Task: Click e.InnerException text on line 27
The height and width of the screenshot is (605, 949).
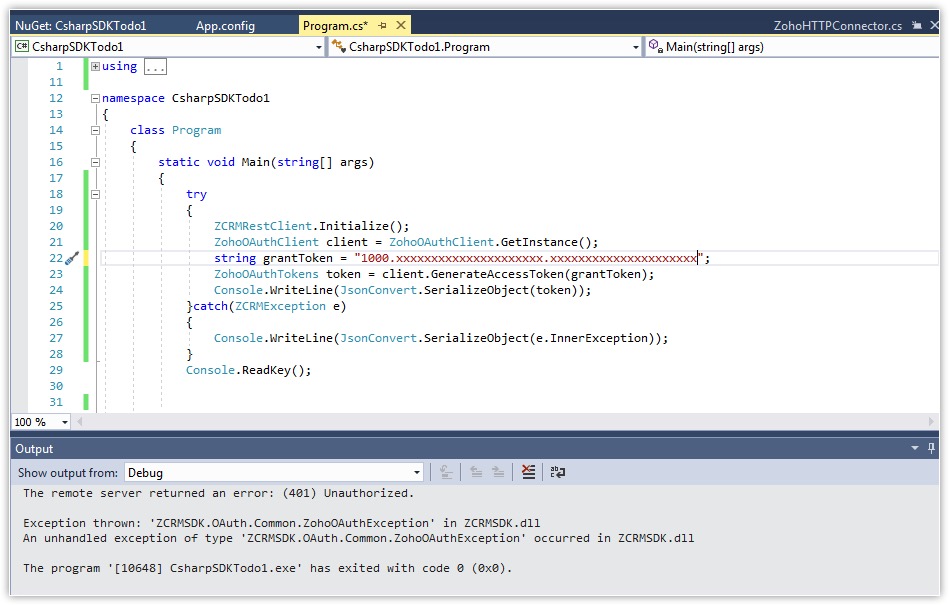Action: point(592,338)
